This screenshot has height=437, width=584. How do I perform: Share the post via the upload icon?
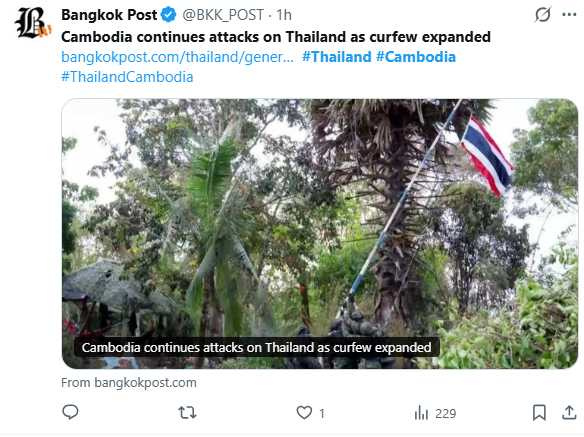[x=569, y=412]
